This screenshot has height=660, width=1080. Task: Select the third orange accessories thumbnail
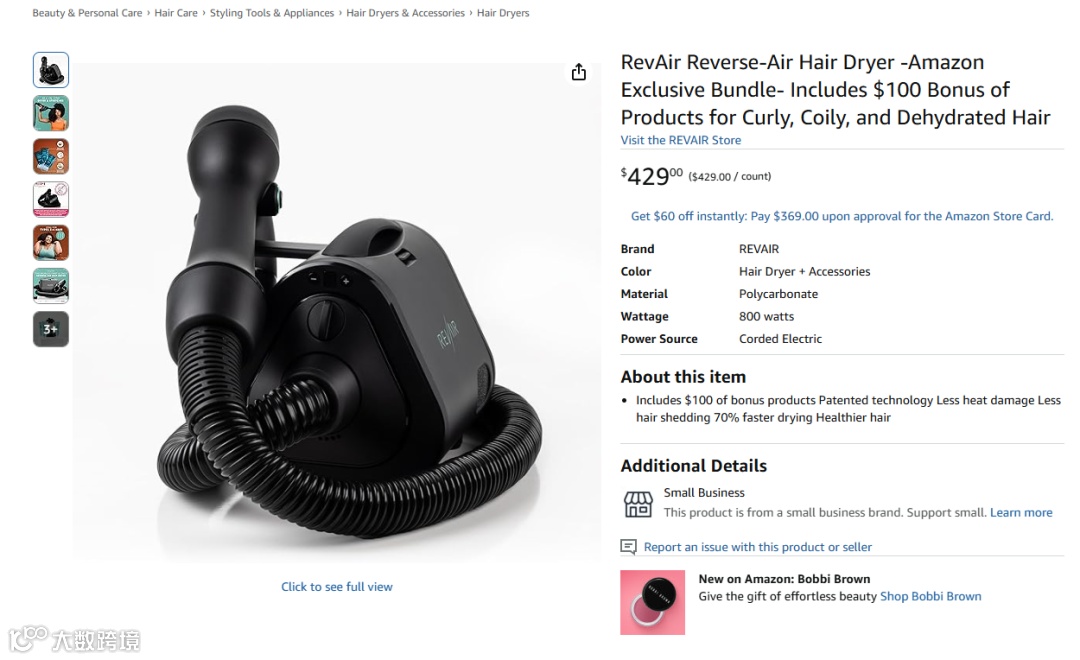pyautogui.click(x=51, y=156)
